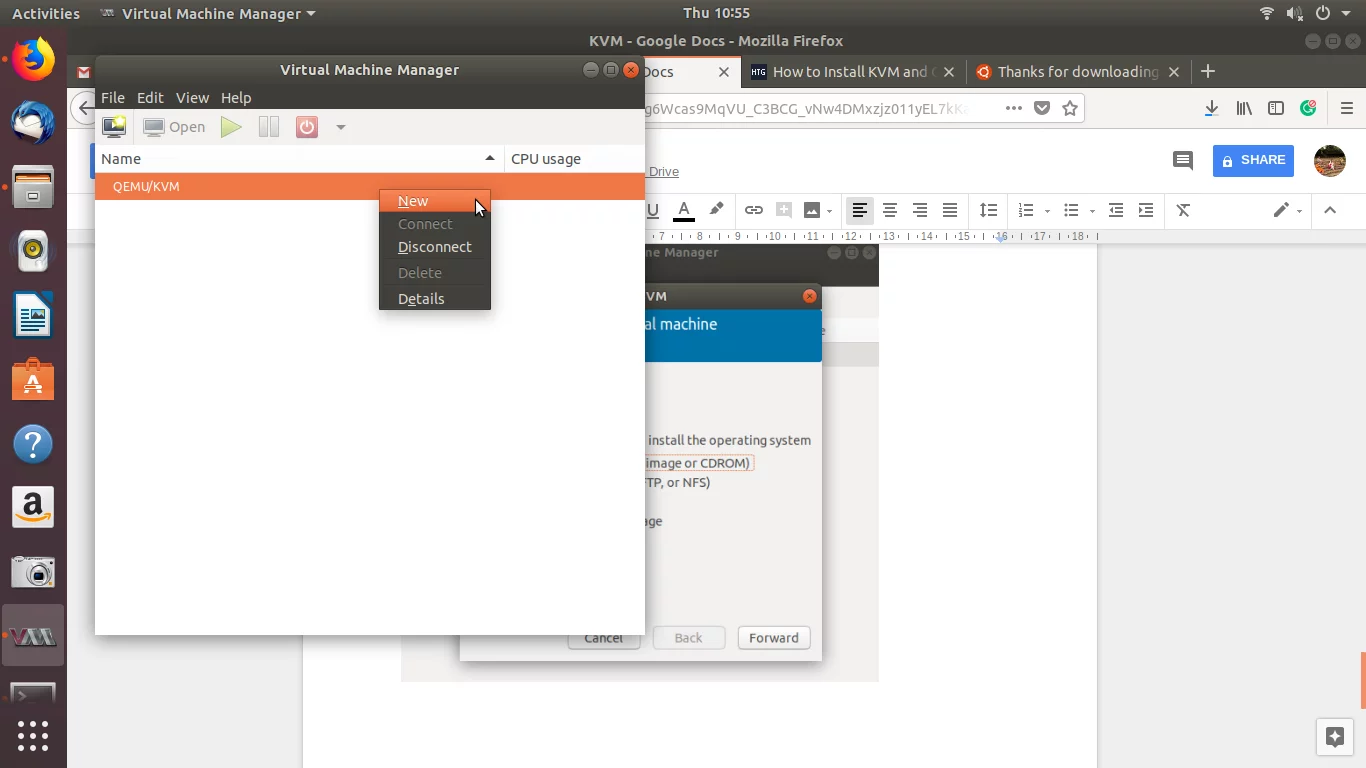
Task: Click the increase indent icon
Action: (x=1146, y=210)
